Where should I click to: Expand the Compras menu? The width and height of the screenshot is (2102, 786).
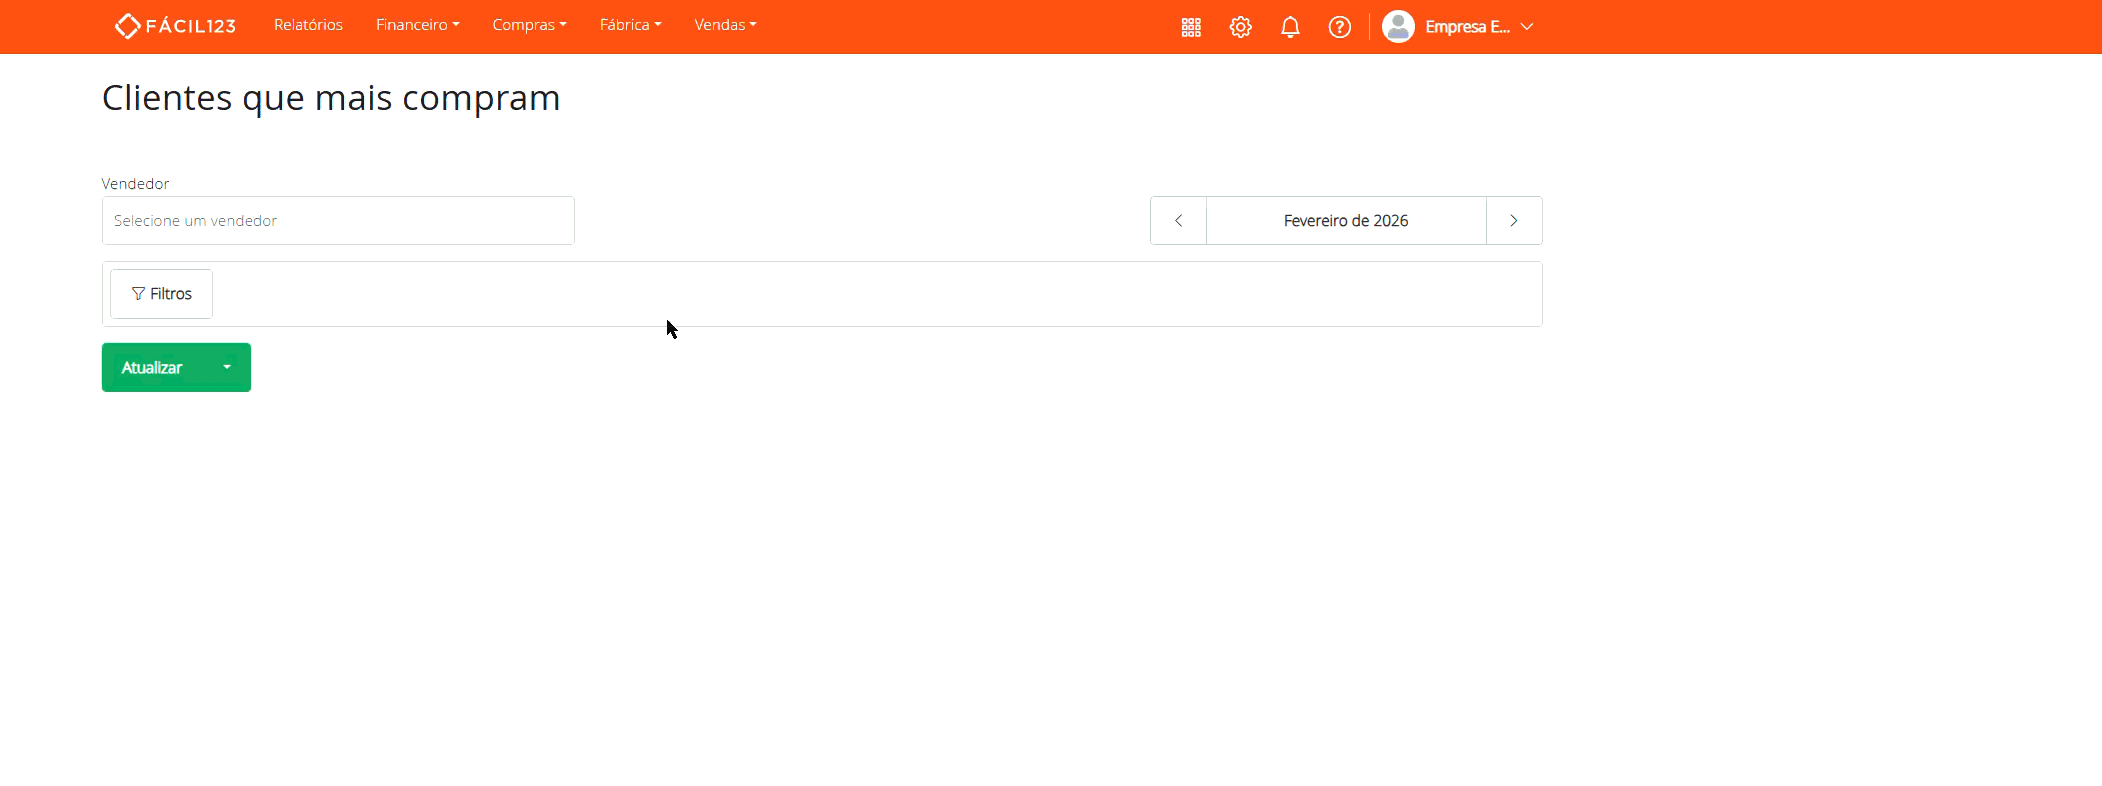(x=529, y=25)
